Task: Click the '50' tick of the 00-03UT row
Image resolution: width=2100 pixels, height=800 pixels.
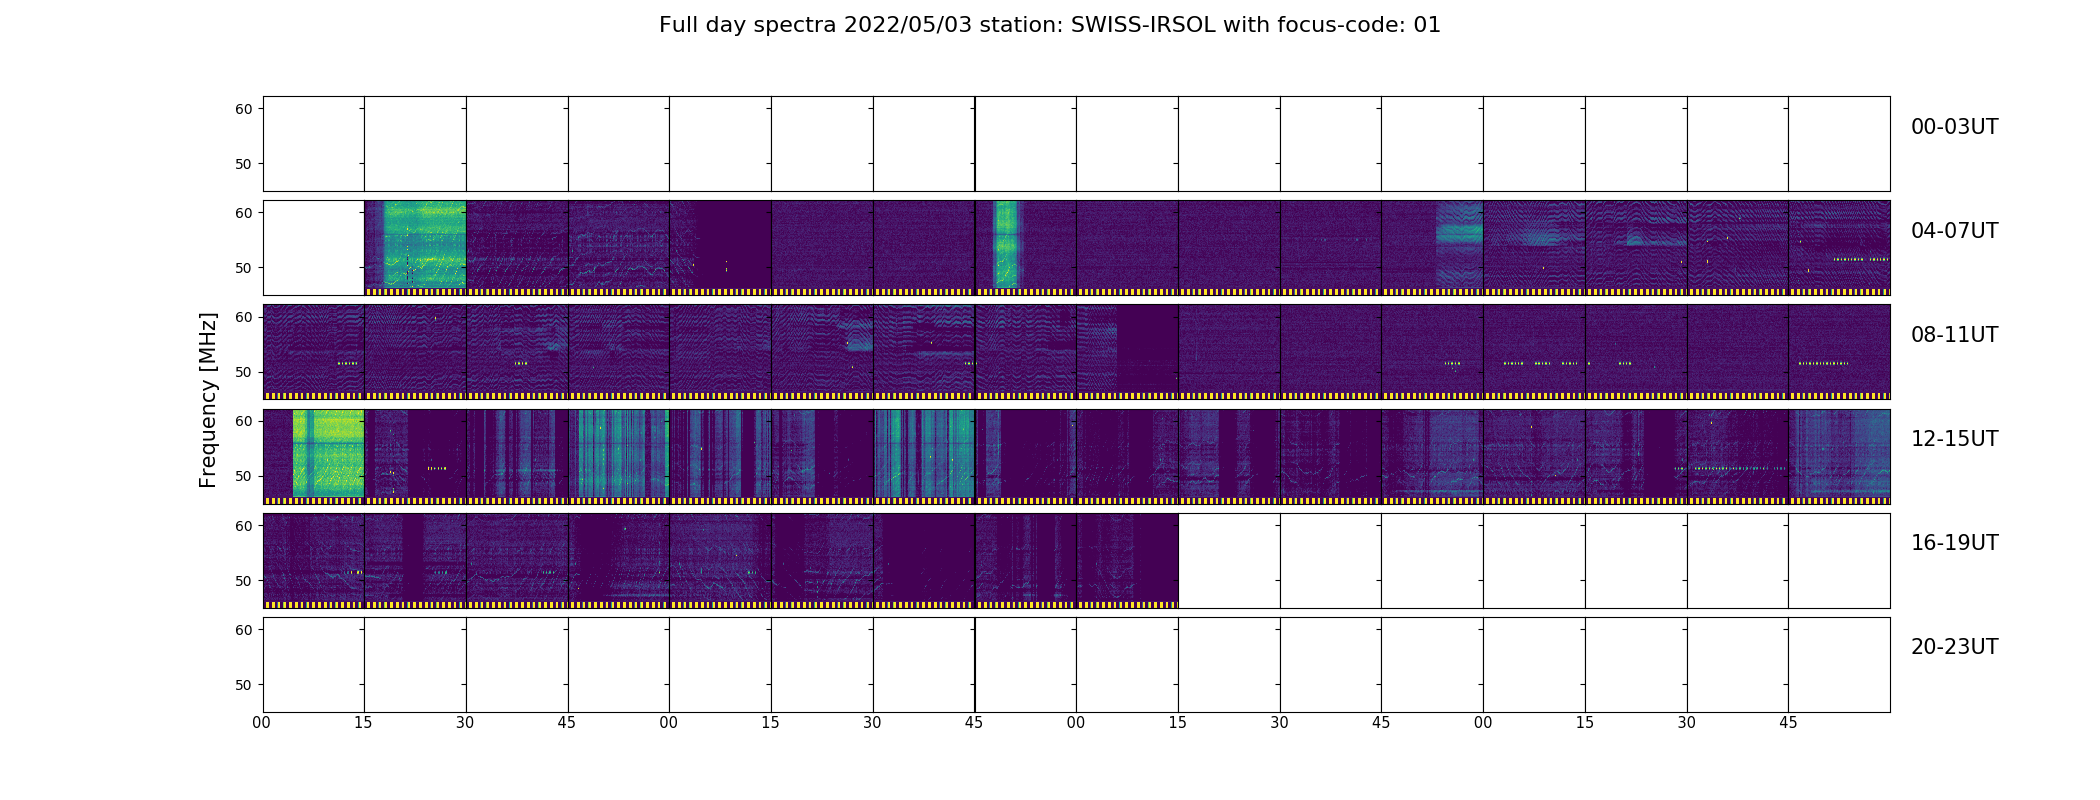Action: pos(243,164)
